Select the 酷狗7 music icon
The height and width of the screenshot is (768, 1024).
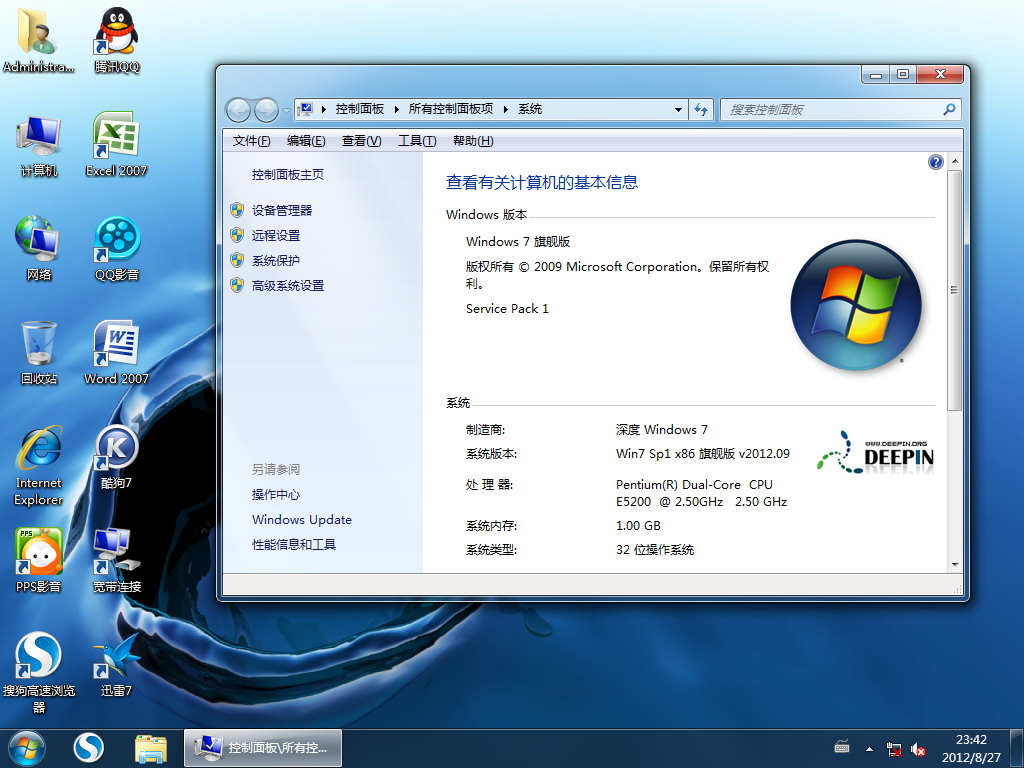coord(116,457)
